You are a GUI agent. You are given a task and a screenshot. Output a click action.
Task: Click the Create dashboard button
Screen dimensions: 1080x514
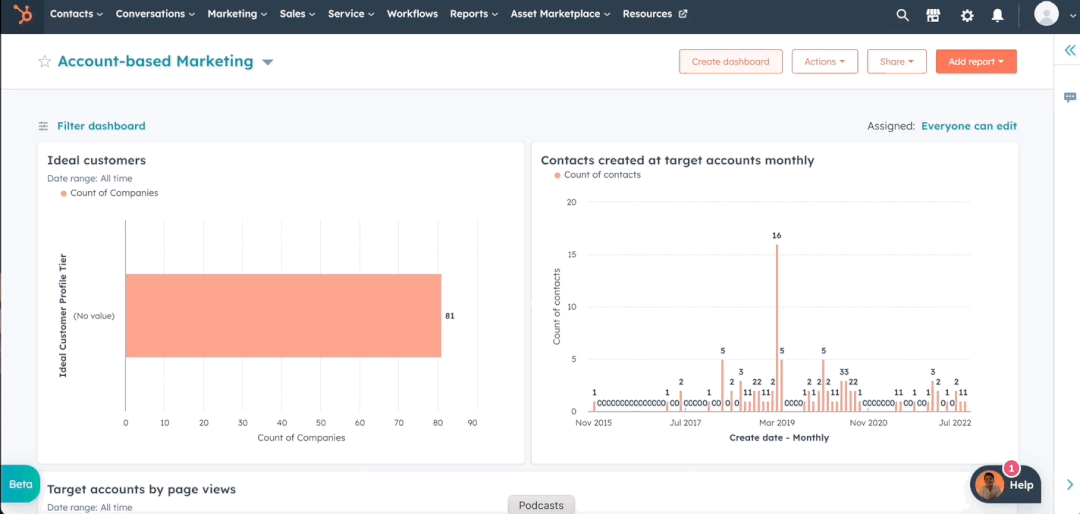[x=730, y=62]
